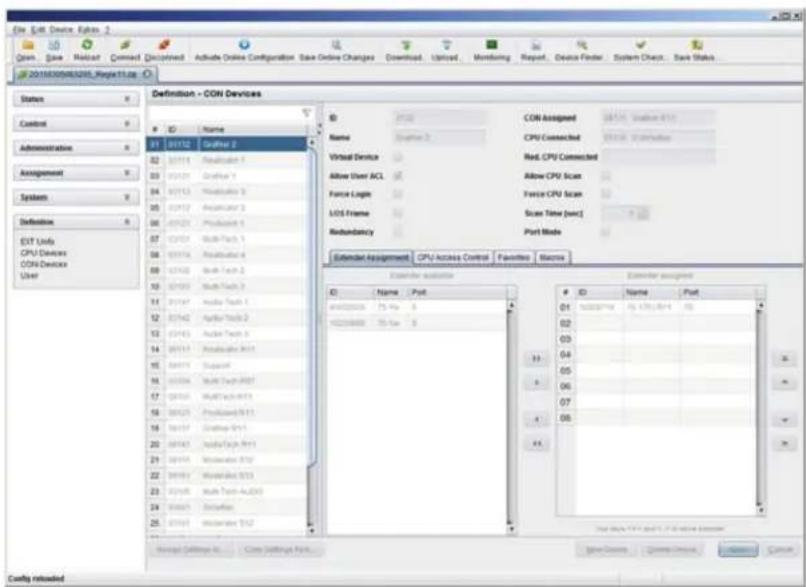
Task: Open the Extras menu
Action: point(88,30)
